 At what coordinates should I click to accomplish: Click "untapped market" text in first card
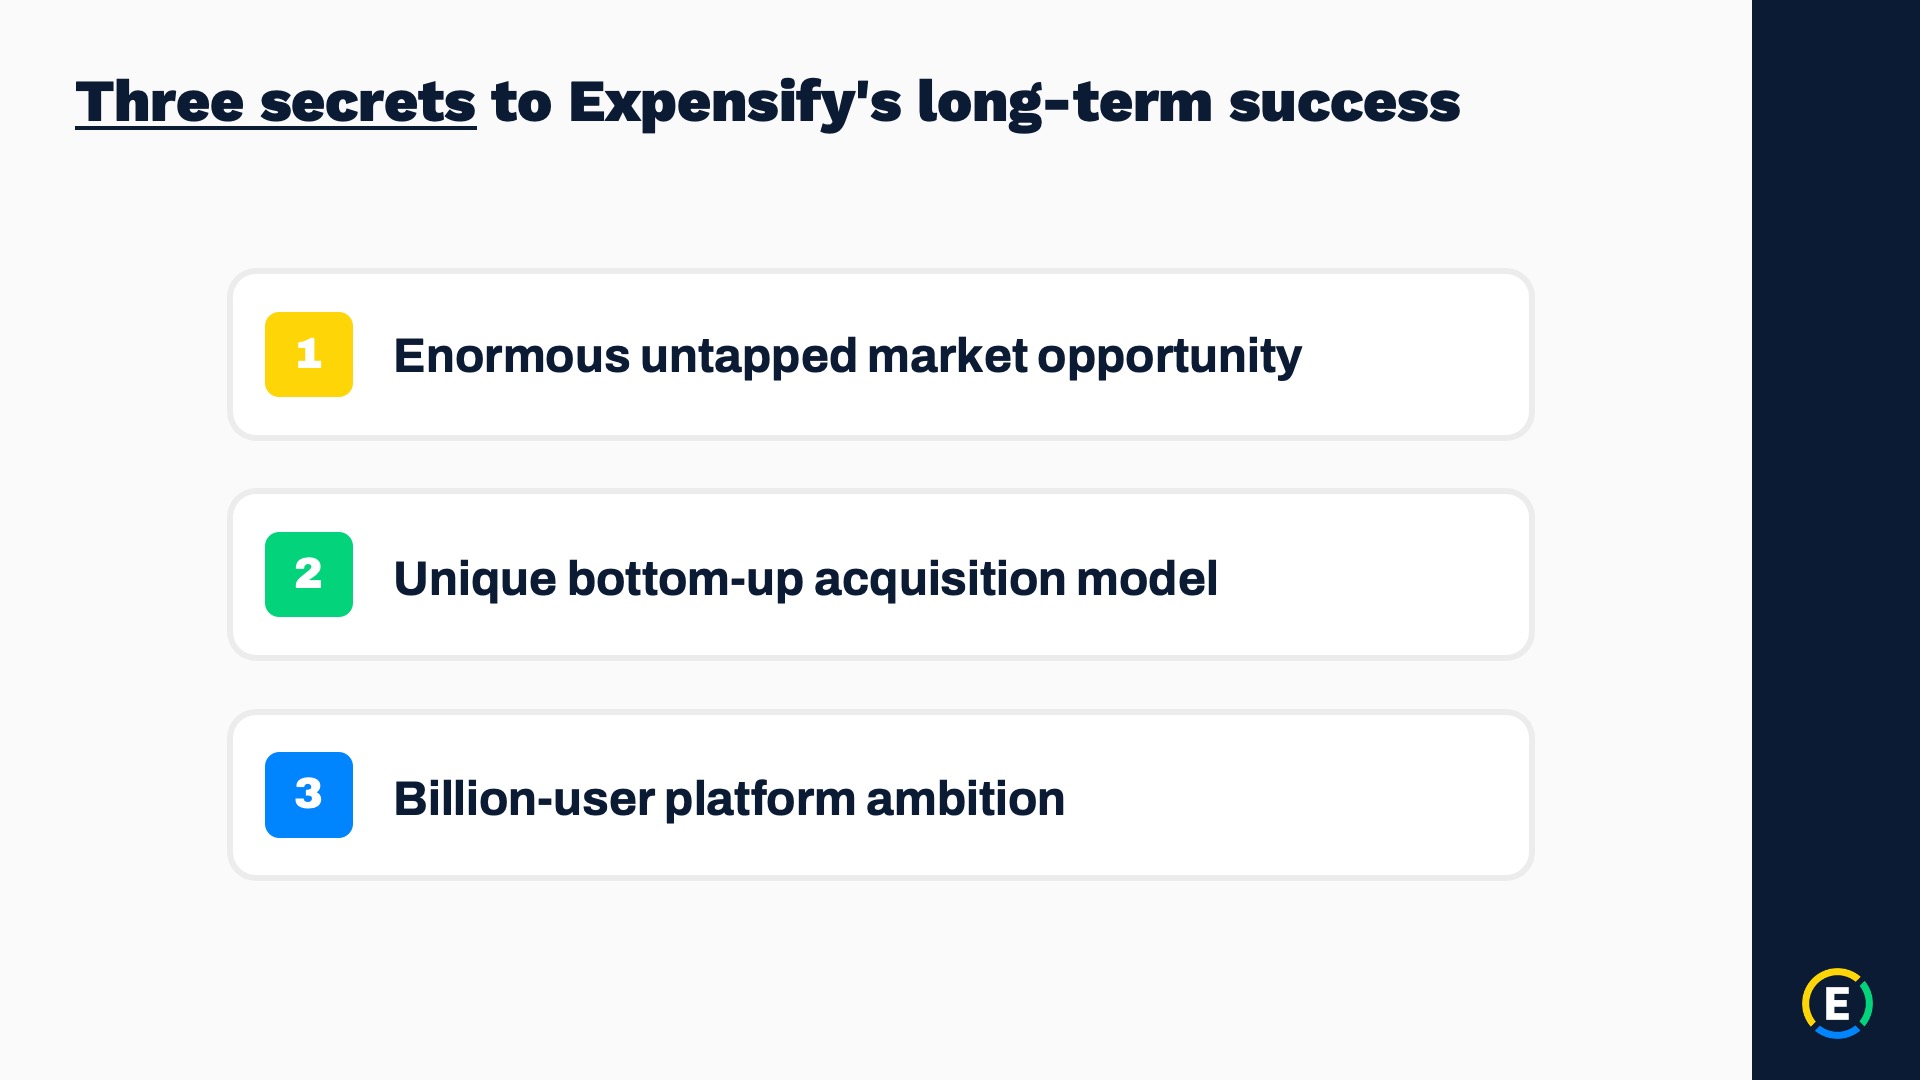[x=834, y=357]
